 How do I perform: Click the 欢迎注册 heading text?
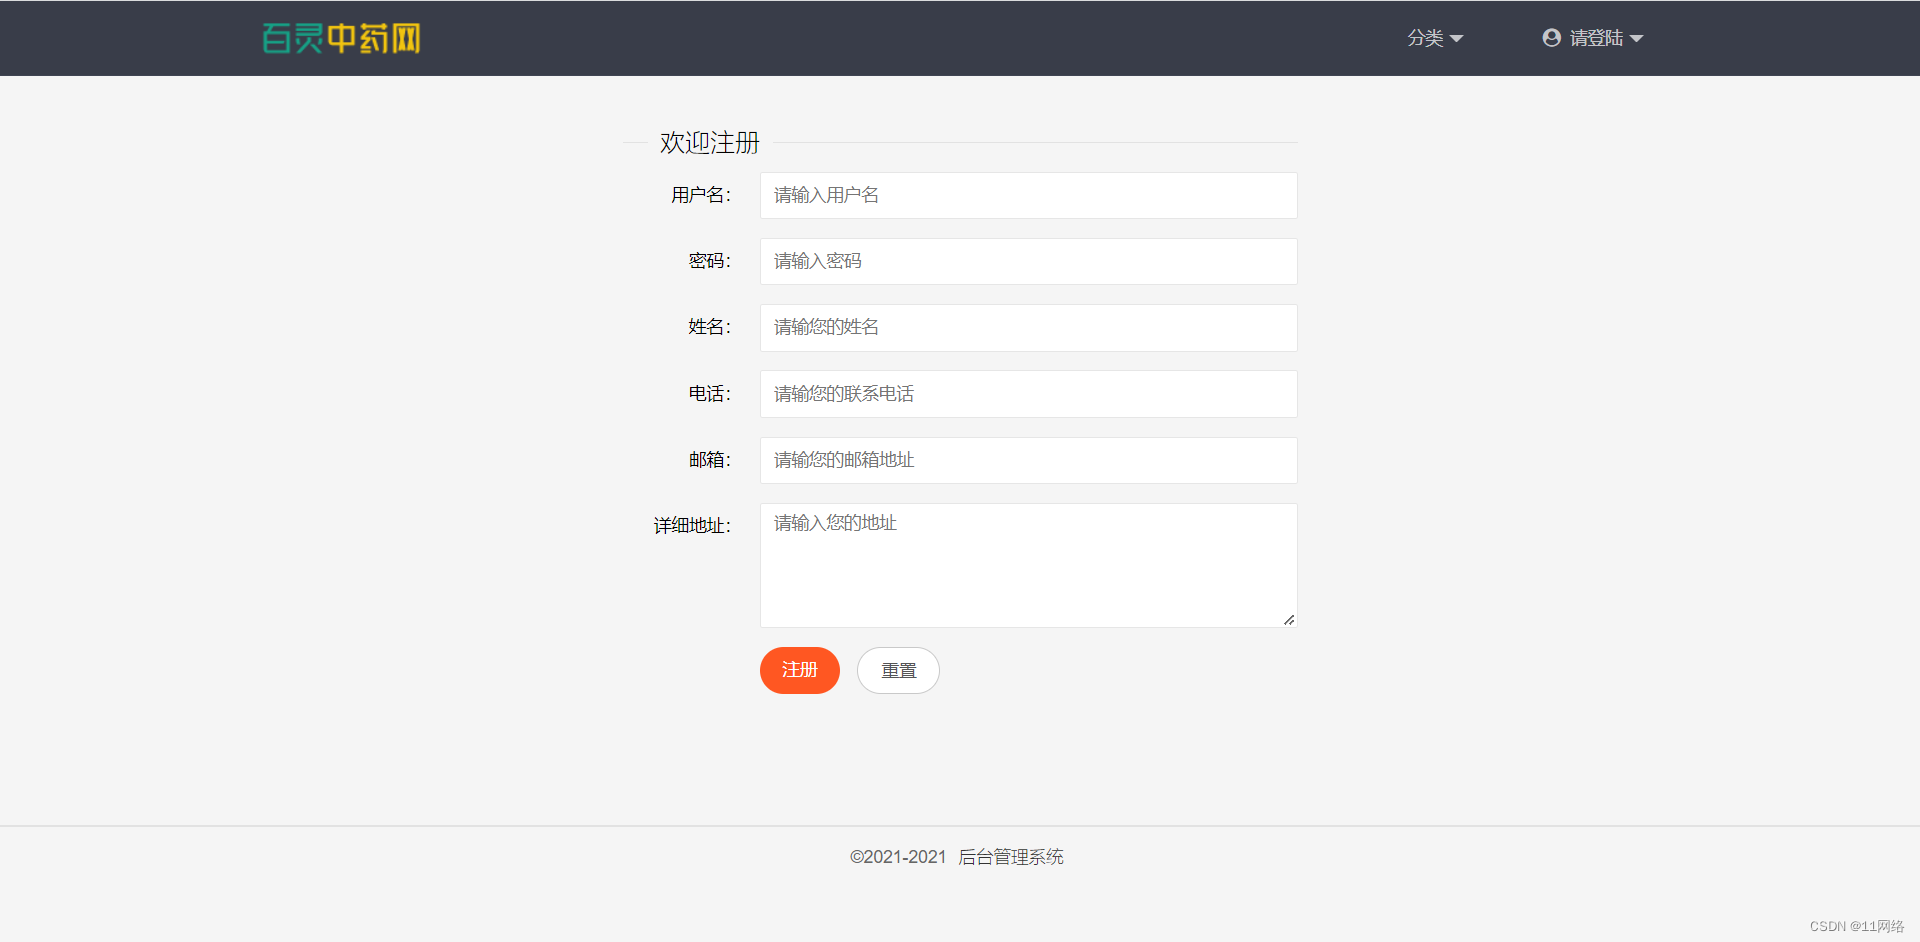tap(709, 143)
